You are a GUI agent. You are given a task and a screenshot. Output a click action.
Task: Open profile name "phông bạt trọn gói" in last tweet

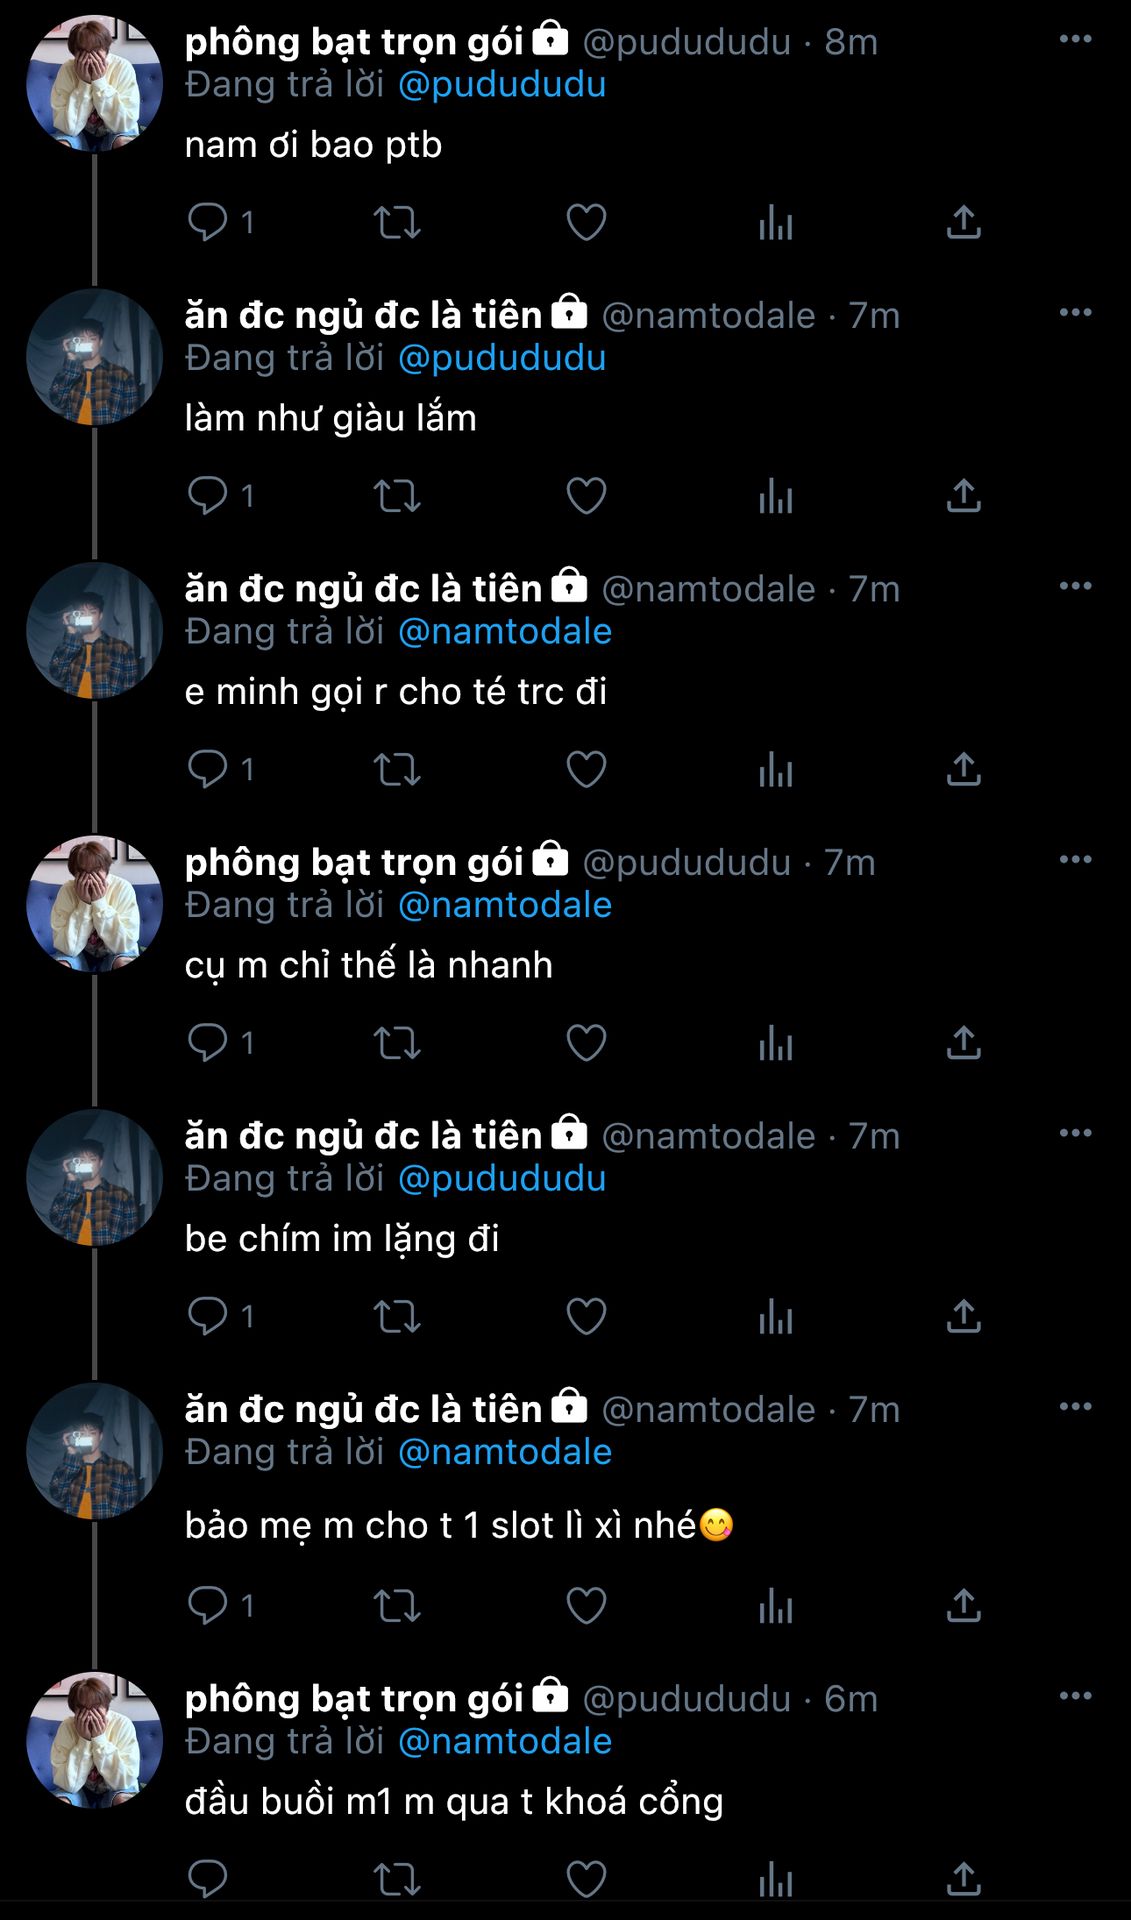pos(354,1698)
